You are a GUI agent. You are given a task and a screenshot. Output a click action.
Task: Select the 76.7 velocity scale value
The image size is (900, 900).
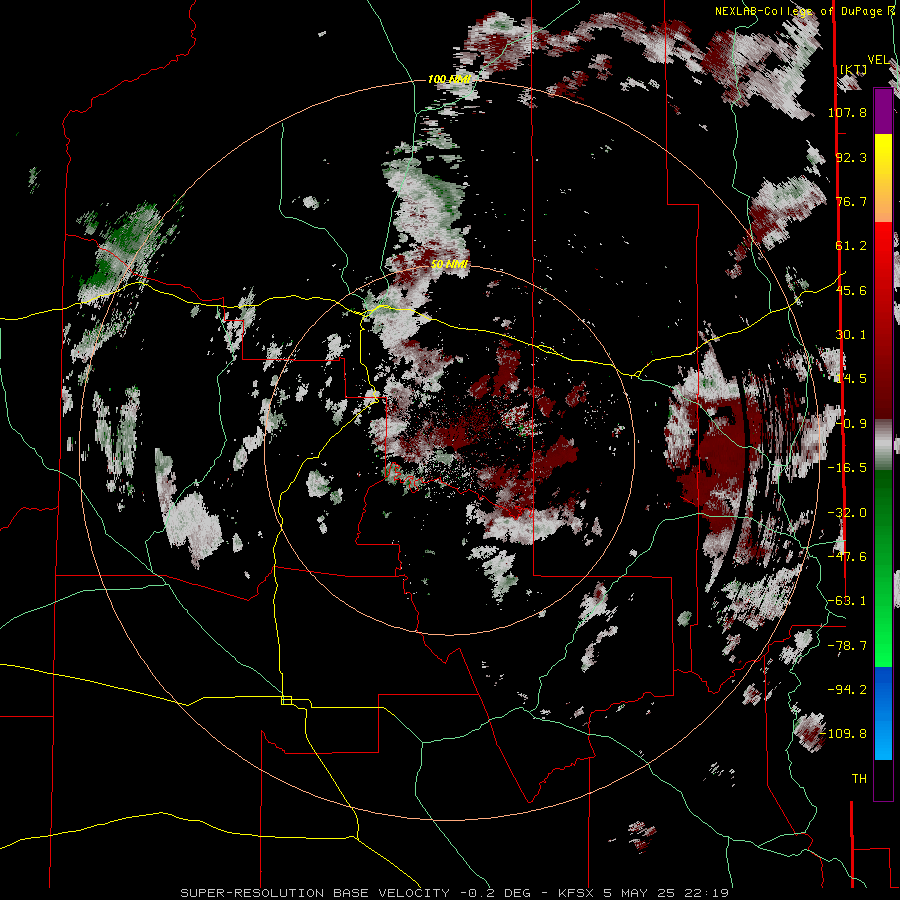(851, 201)
